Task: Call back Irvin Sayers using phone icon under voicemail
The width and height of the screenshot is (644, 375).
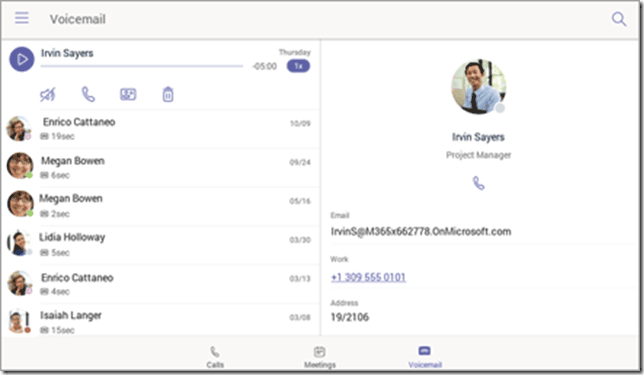Action: point(88,94)
